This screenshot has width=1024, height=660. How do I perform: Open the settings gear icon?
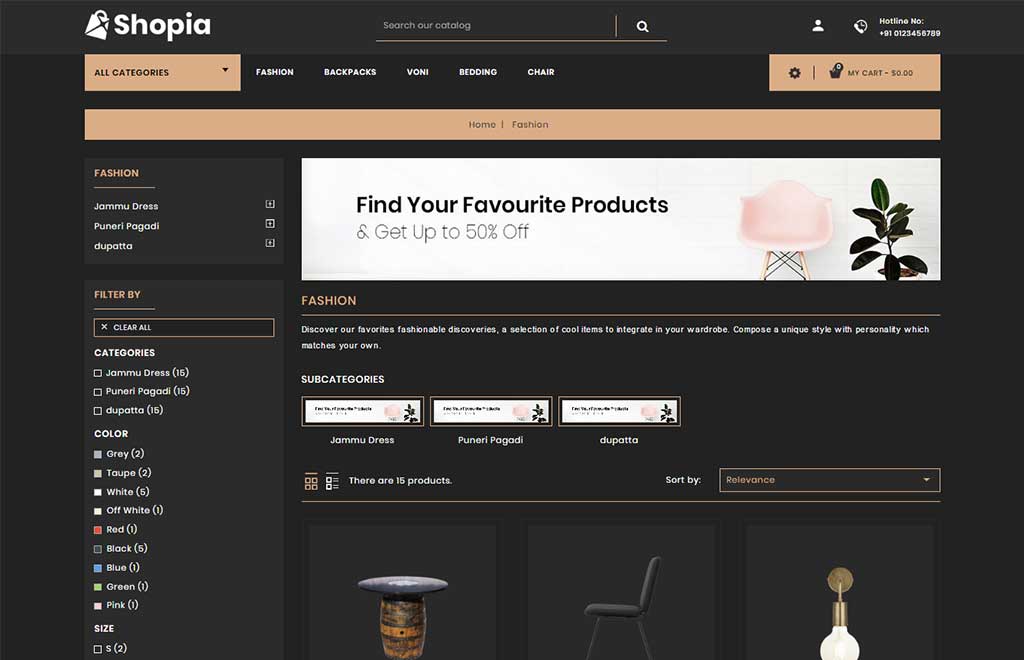tap(794, 73)
